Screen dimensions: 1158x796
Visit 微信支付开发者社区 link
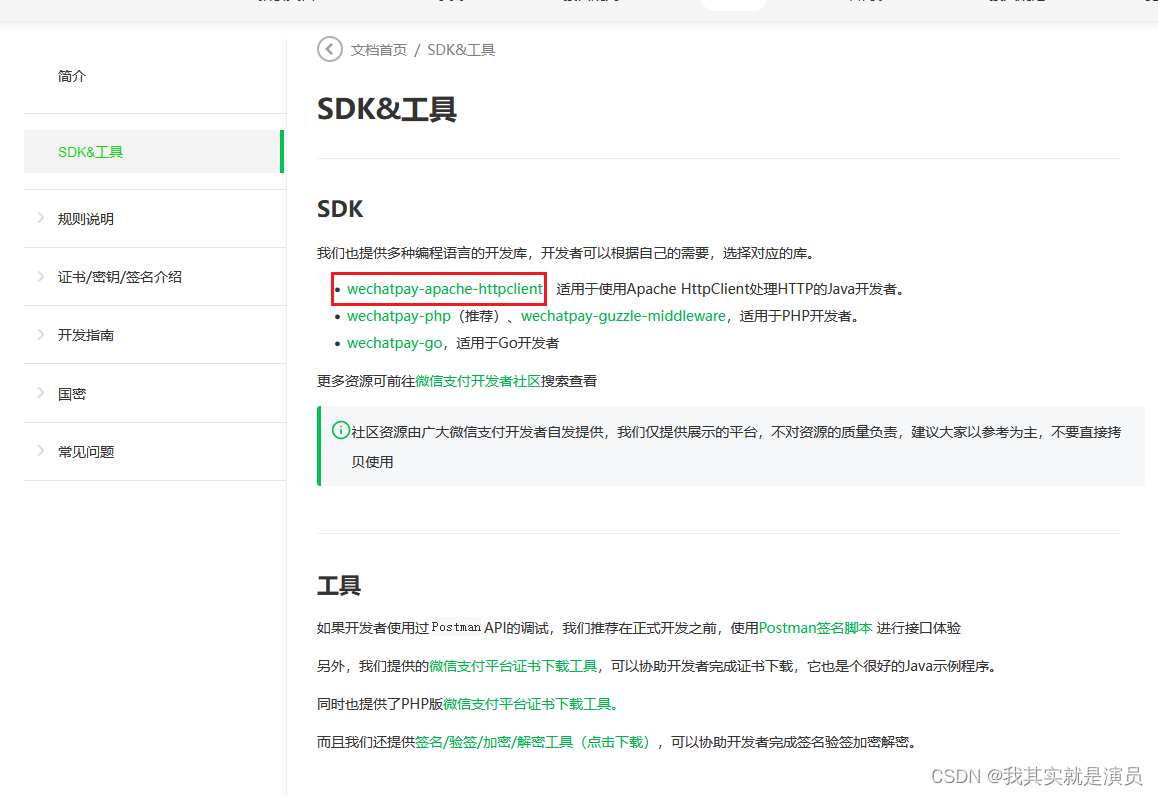[478, 381]
